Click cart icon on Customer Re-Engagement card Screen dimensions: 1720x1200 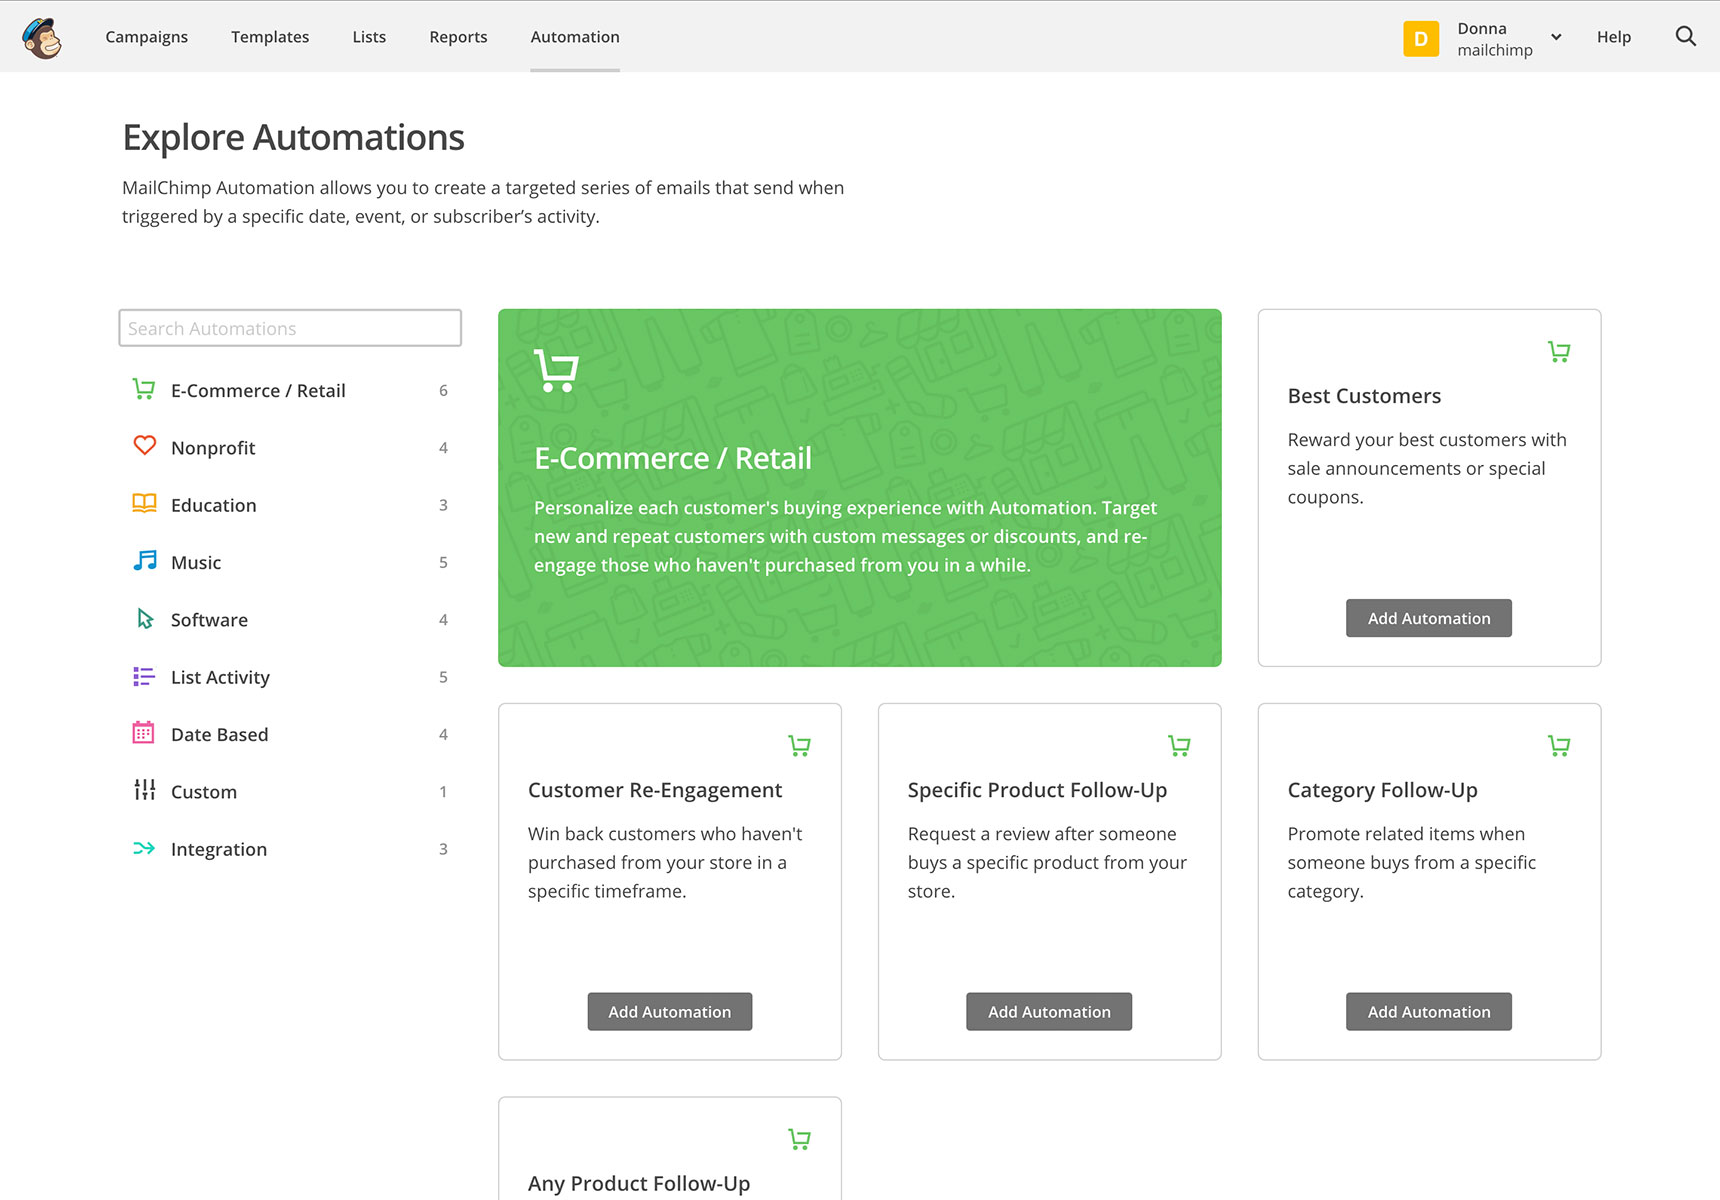pos(799,746)
